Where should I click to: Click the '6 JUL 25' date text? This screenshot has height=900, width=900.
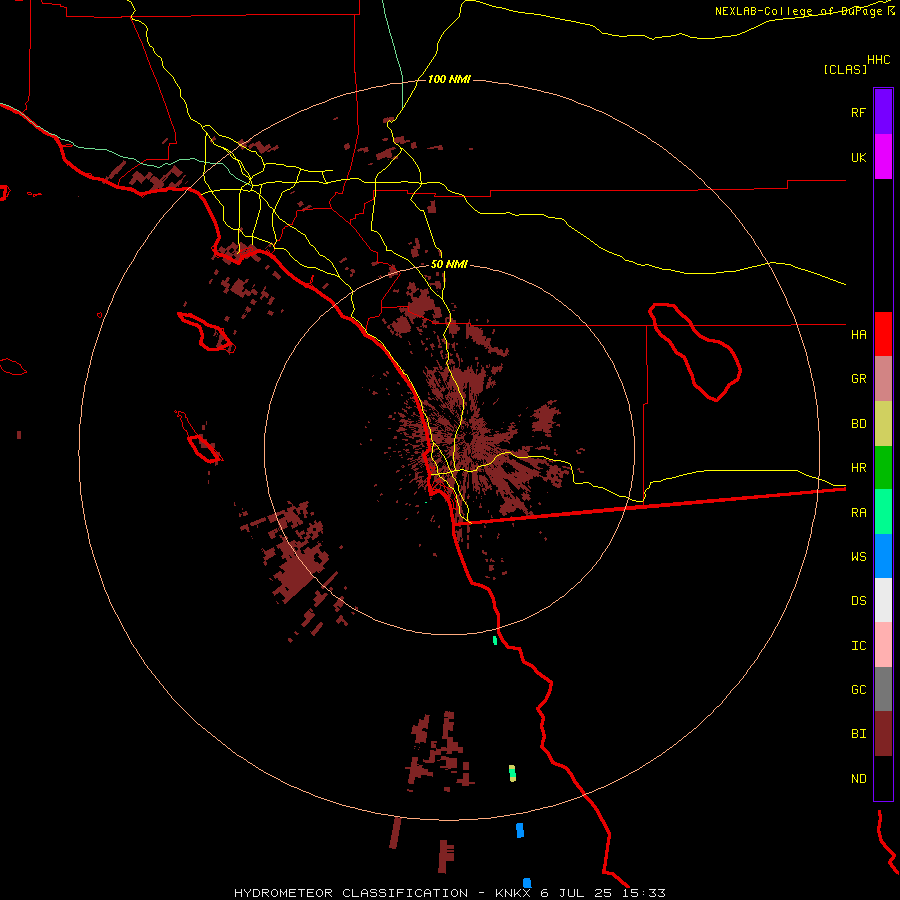point(576,893)
